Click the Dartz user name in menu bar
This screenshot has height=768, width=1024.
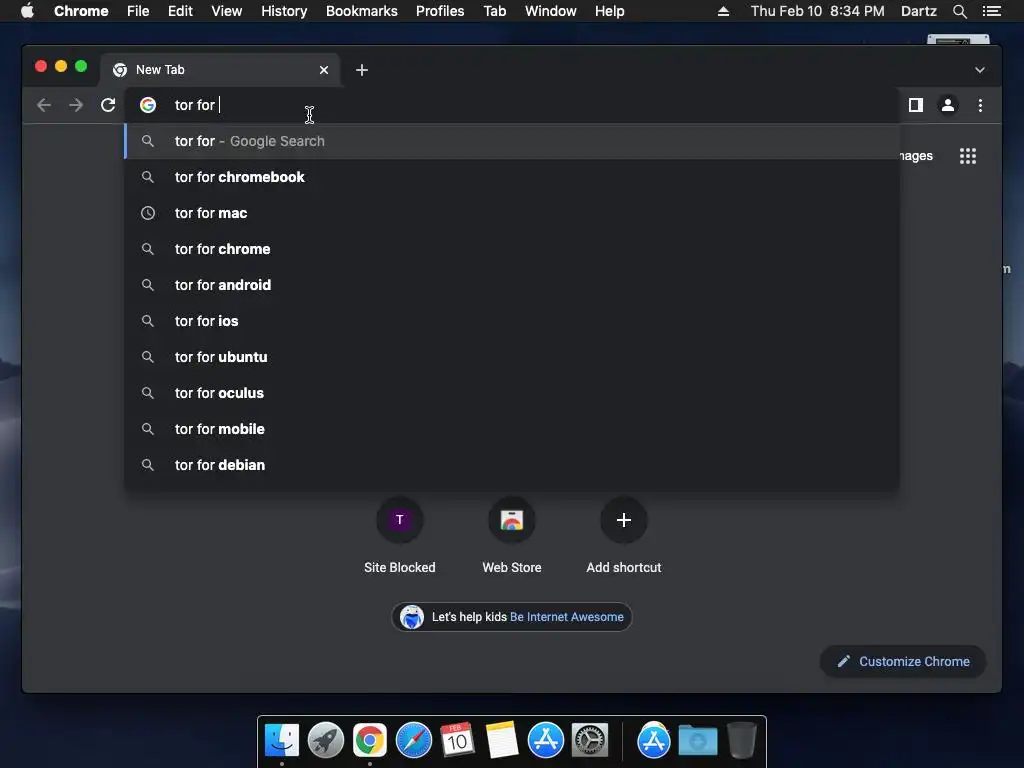click(x=918, y=11)
